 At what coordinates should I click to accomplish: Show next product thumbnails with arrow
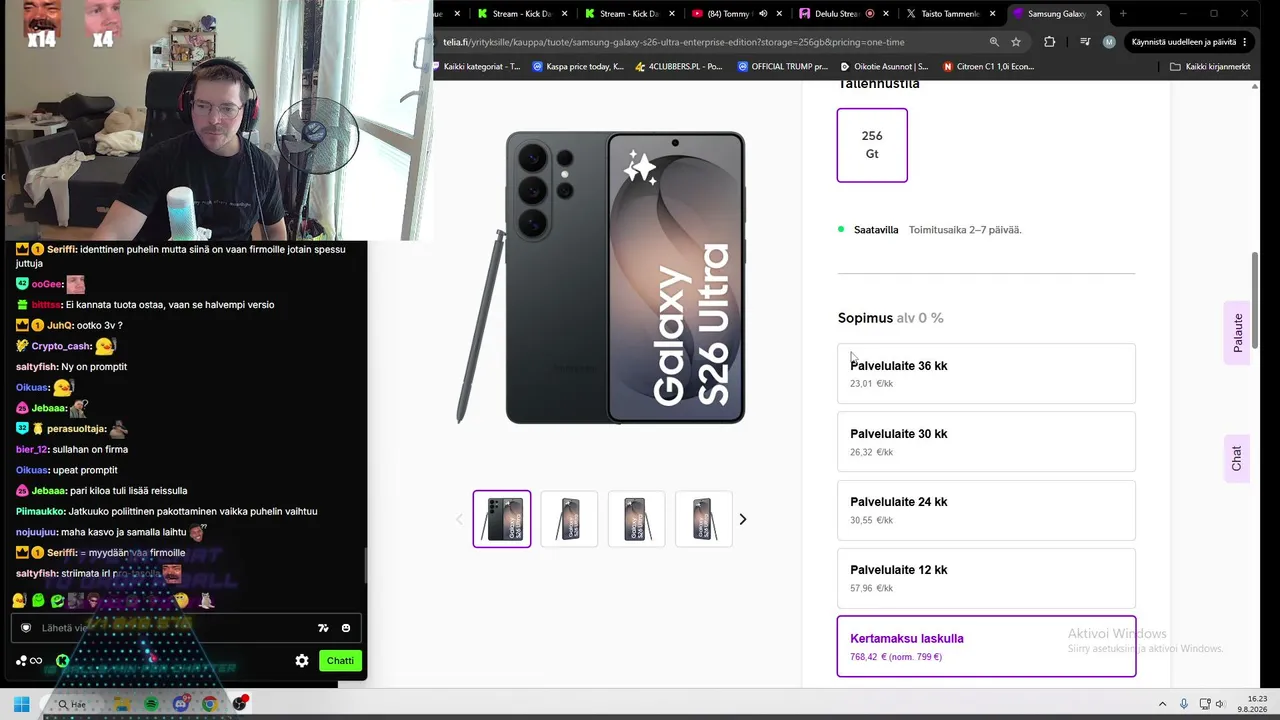pos(742,519)
